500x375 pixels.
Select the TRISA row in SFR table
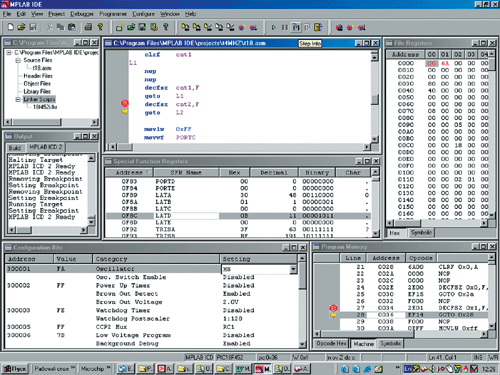coord(238,229)
